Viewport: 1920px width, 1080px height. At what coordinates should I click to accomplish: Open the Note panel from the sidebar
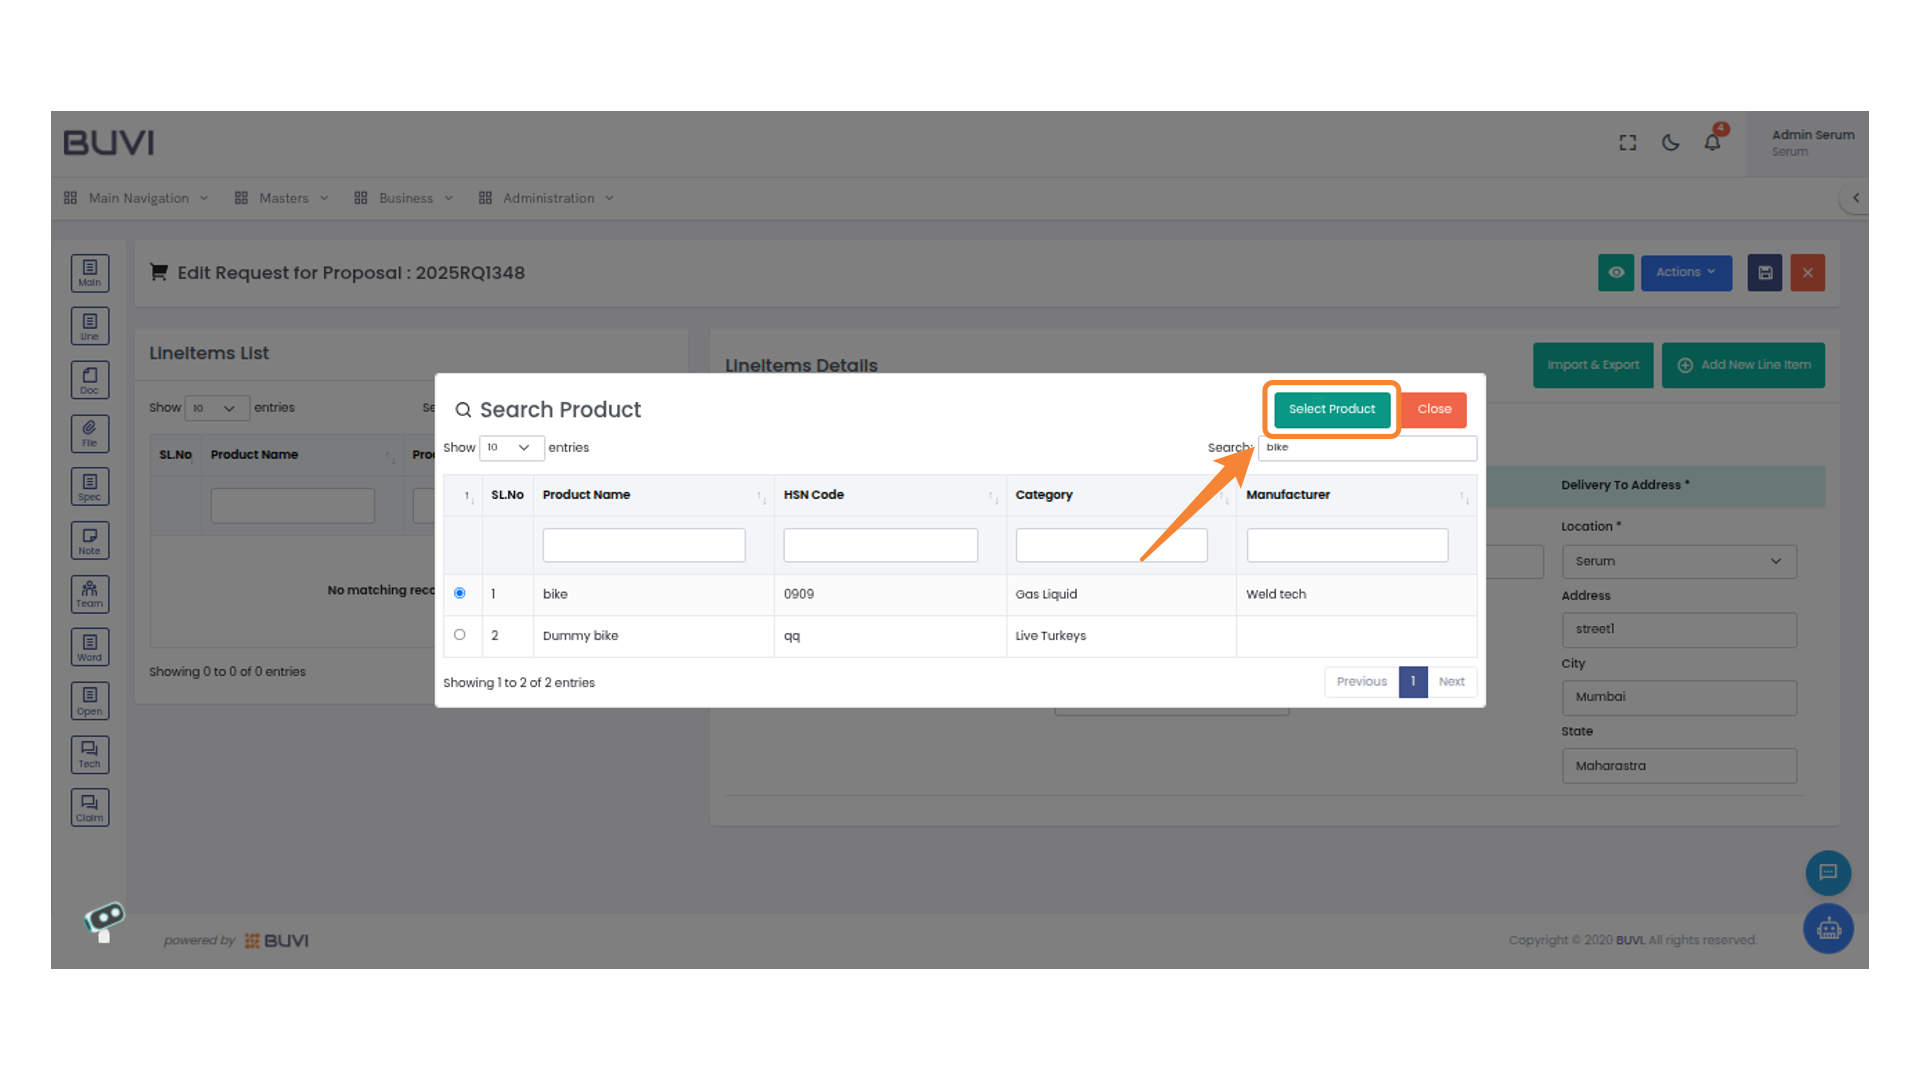(x=90, y=539)
